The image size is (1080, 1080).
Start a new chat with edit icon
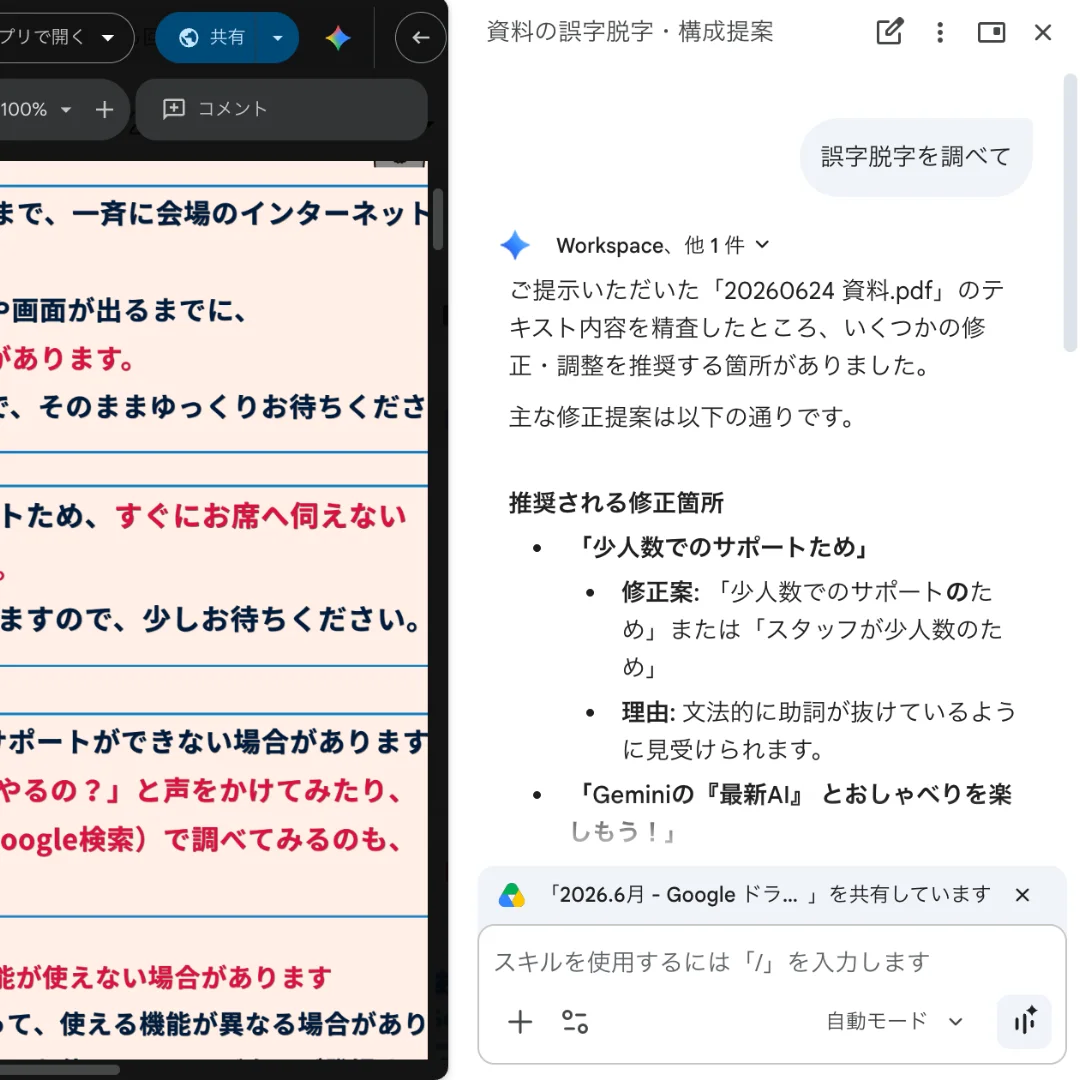[x=889, y=32]
